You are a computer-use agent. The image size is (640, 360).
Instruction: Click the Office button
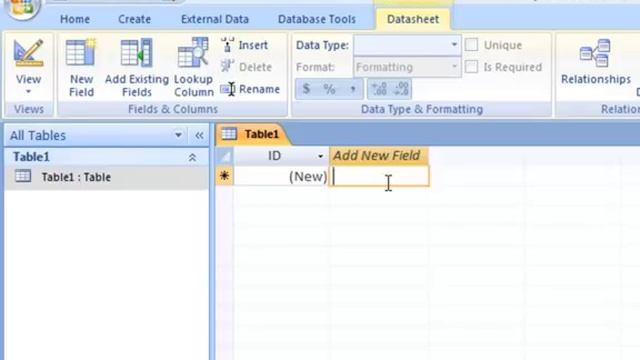pos(22,7)
